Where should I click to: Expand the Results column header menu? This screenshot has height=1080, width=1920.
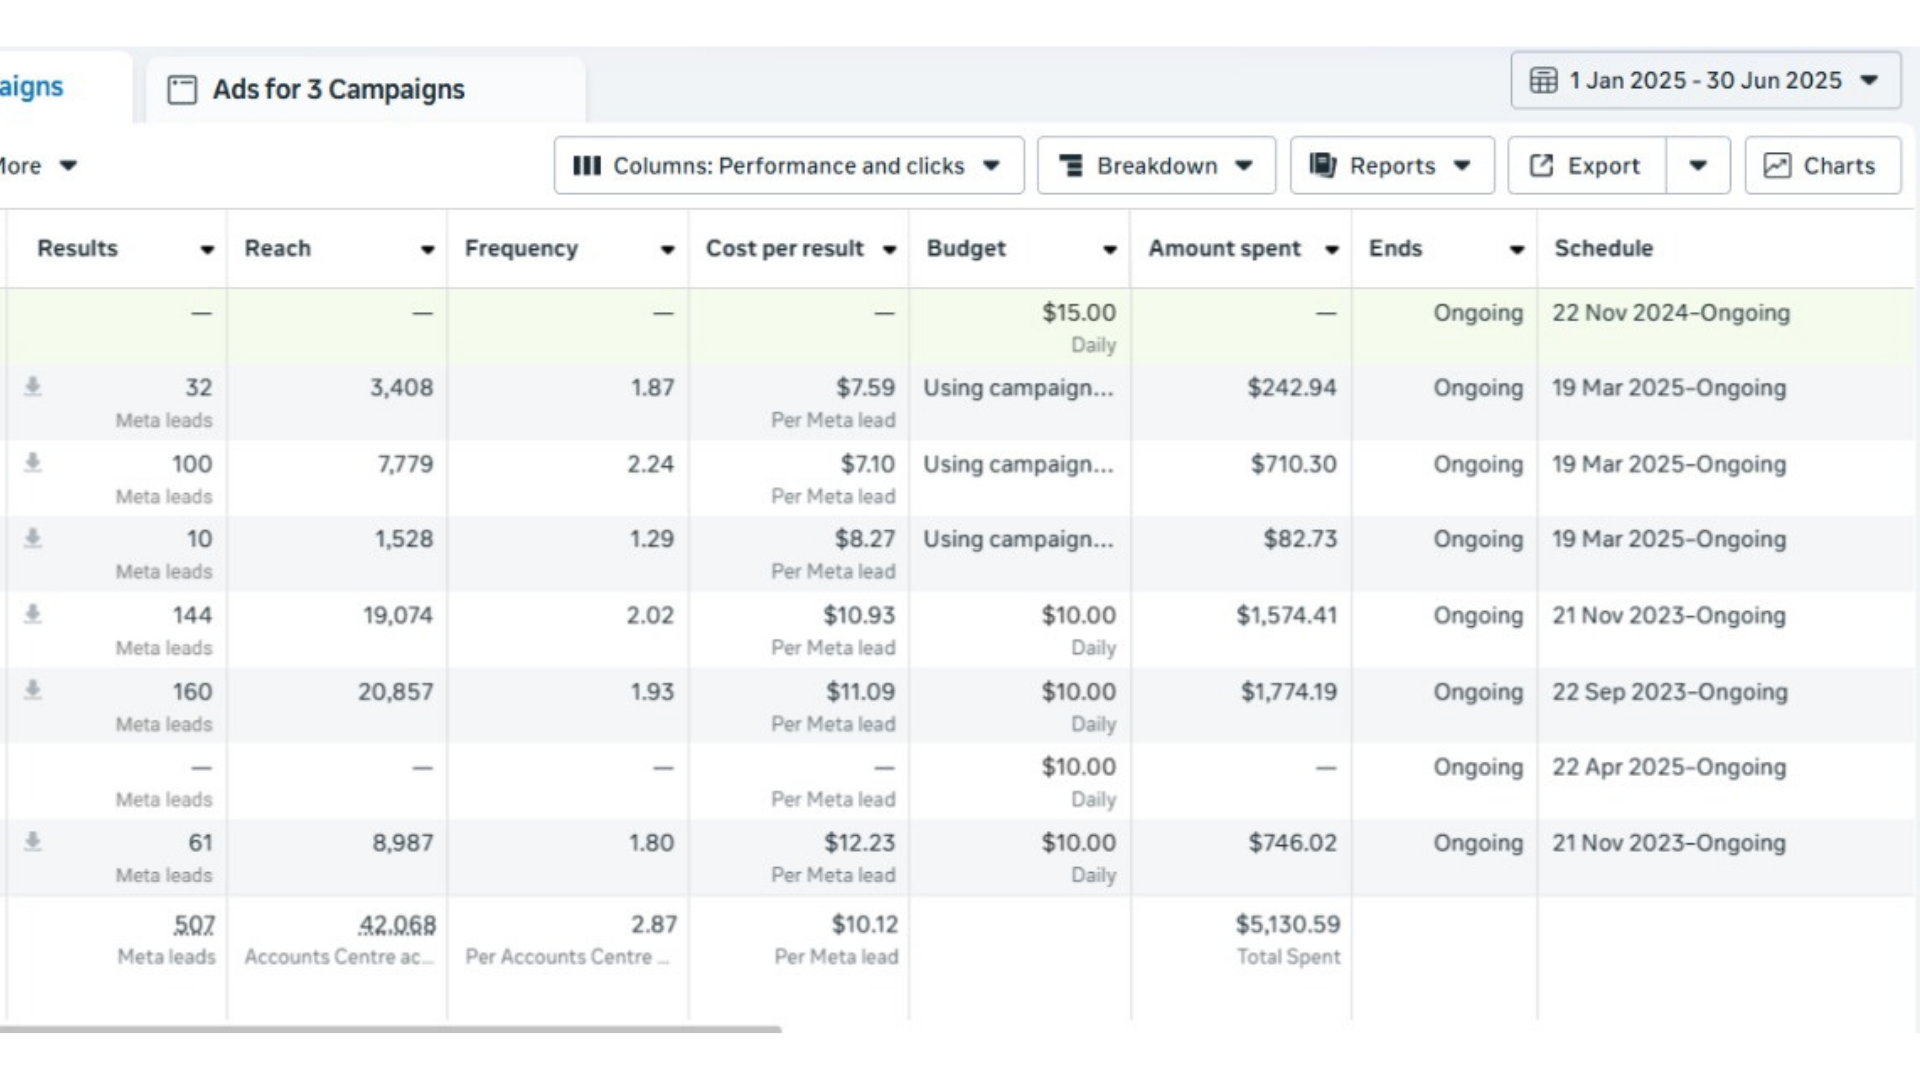point(207,250)
